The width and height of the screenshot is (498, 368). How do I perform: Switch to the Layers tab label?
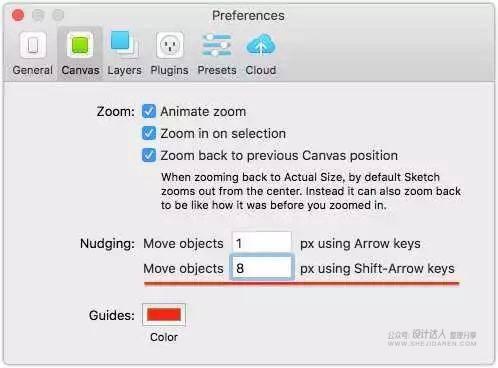tap(124, 70)
